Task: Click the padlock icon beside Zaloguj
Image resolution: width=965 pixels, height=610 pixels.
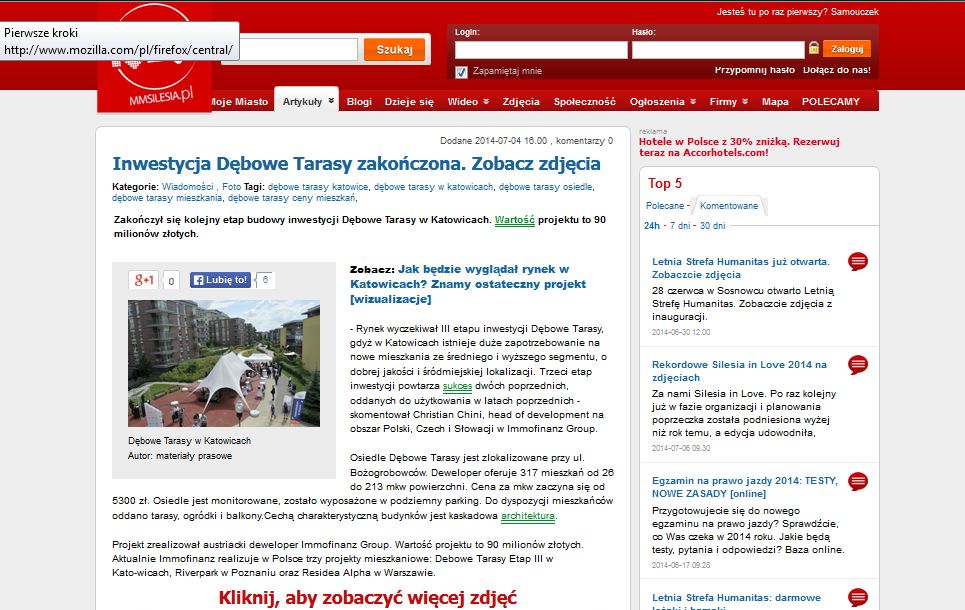Action: [814, 48]
